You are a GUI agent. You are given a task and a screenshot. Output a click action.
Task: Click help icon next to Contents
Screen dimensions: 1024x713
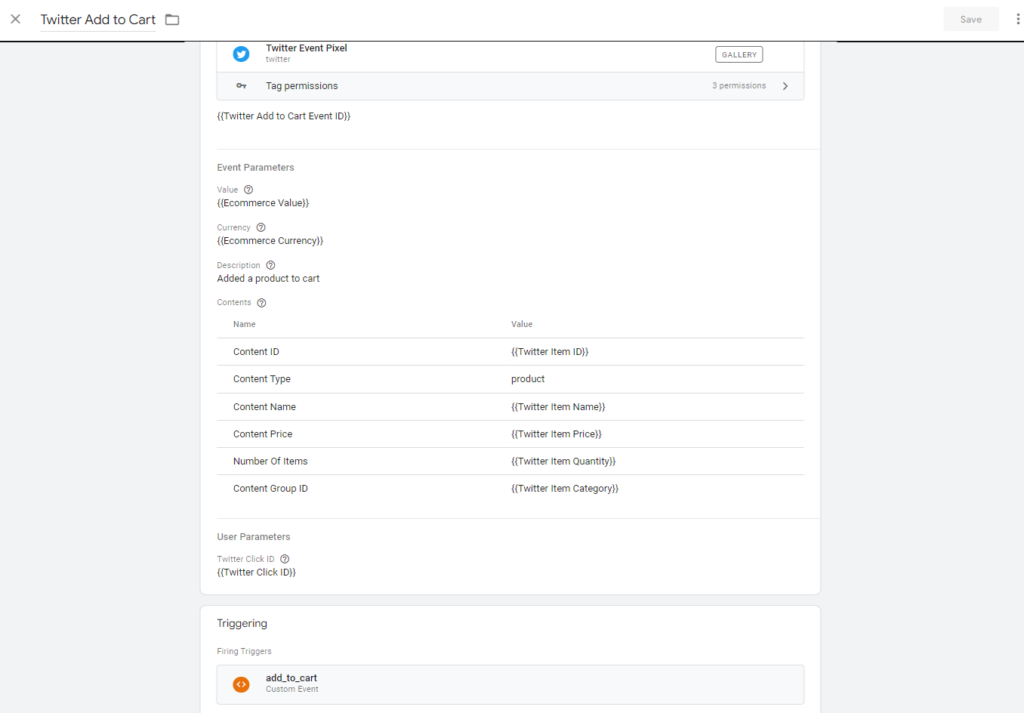tap(262, 303)
